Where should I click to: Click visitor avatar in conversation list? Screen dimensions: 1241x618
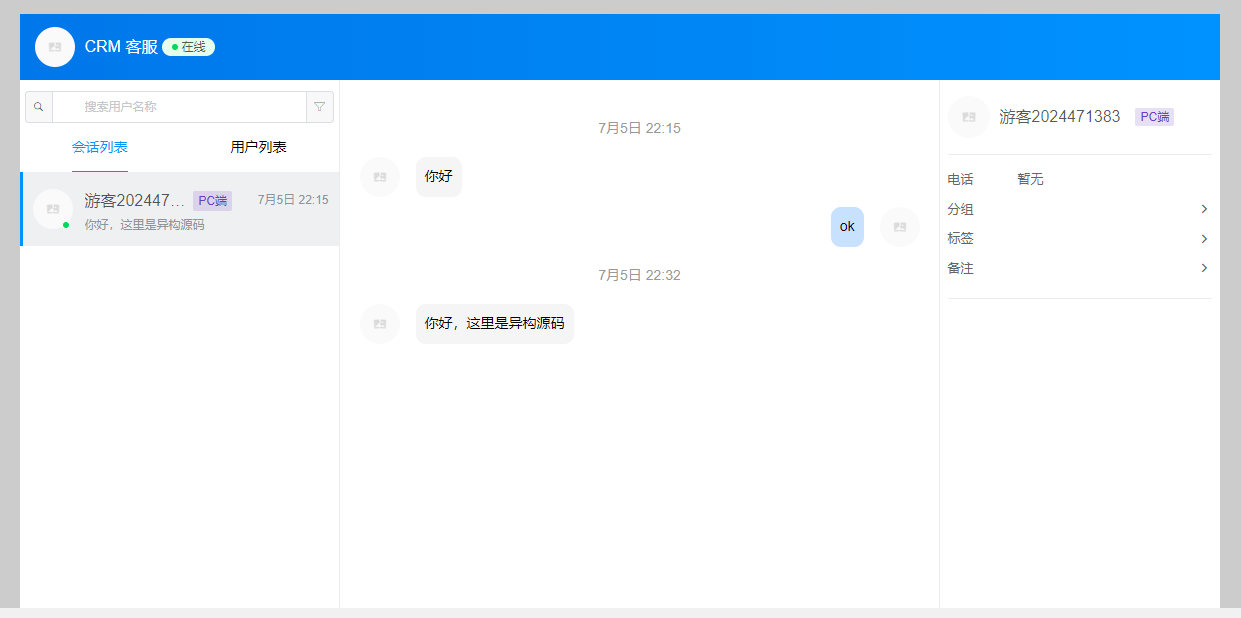tap(53, 209)
